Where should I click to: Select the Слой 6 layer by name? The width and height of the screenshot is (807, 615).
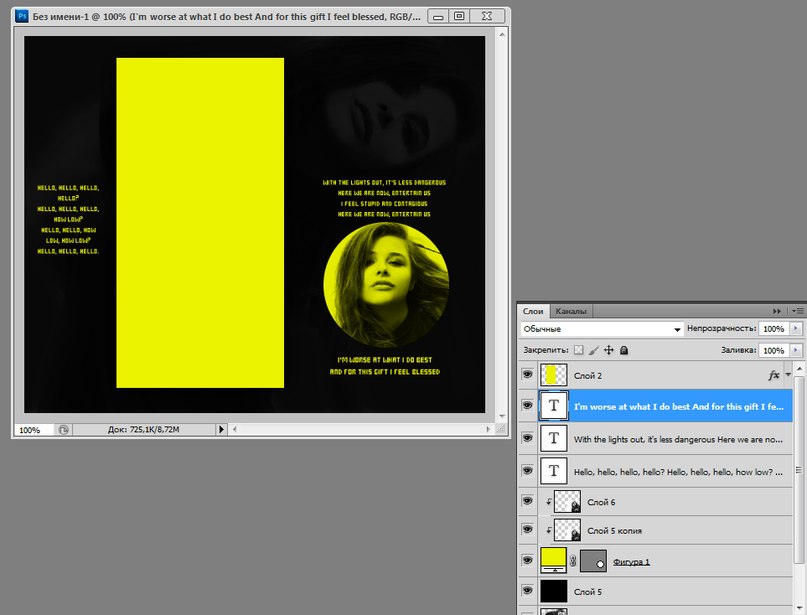(x=601, y=502)
